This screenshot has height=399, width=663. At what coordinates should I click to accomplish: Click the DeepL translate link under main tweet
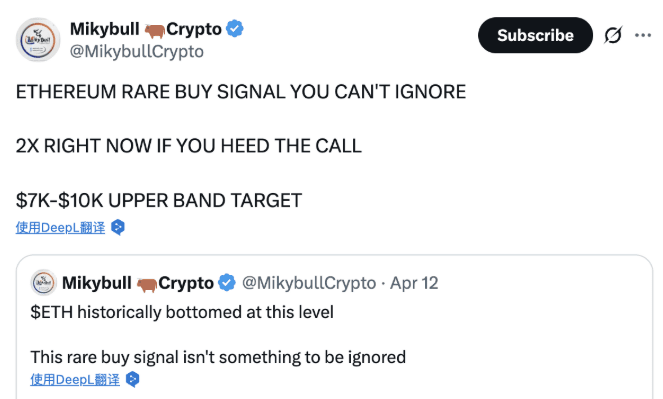pyautogui.click(x=60, y=227)
